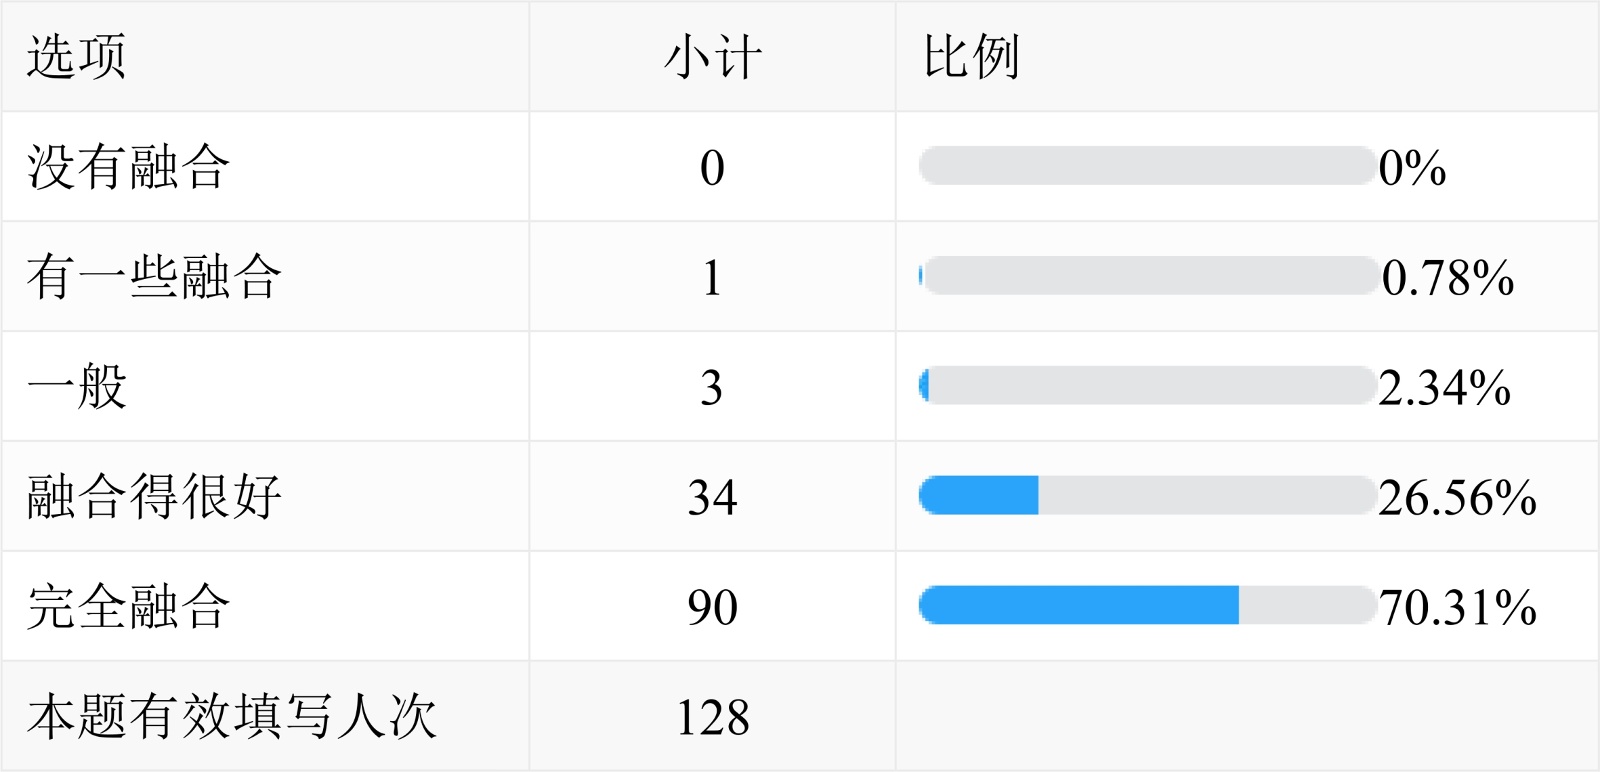
Task: Click the 小计 column header
Action: tap(712, 57)
